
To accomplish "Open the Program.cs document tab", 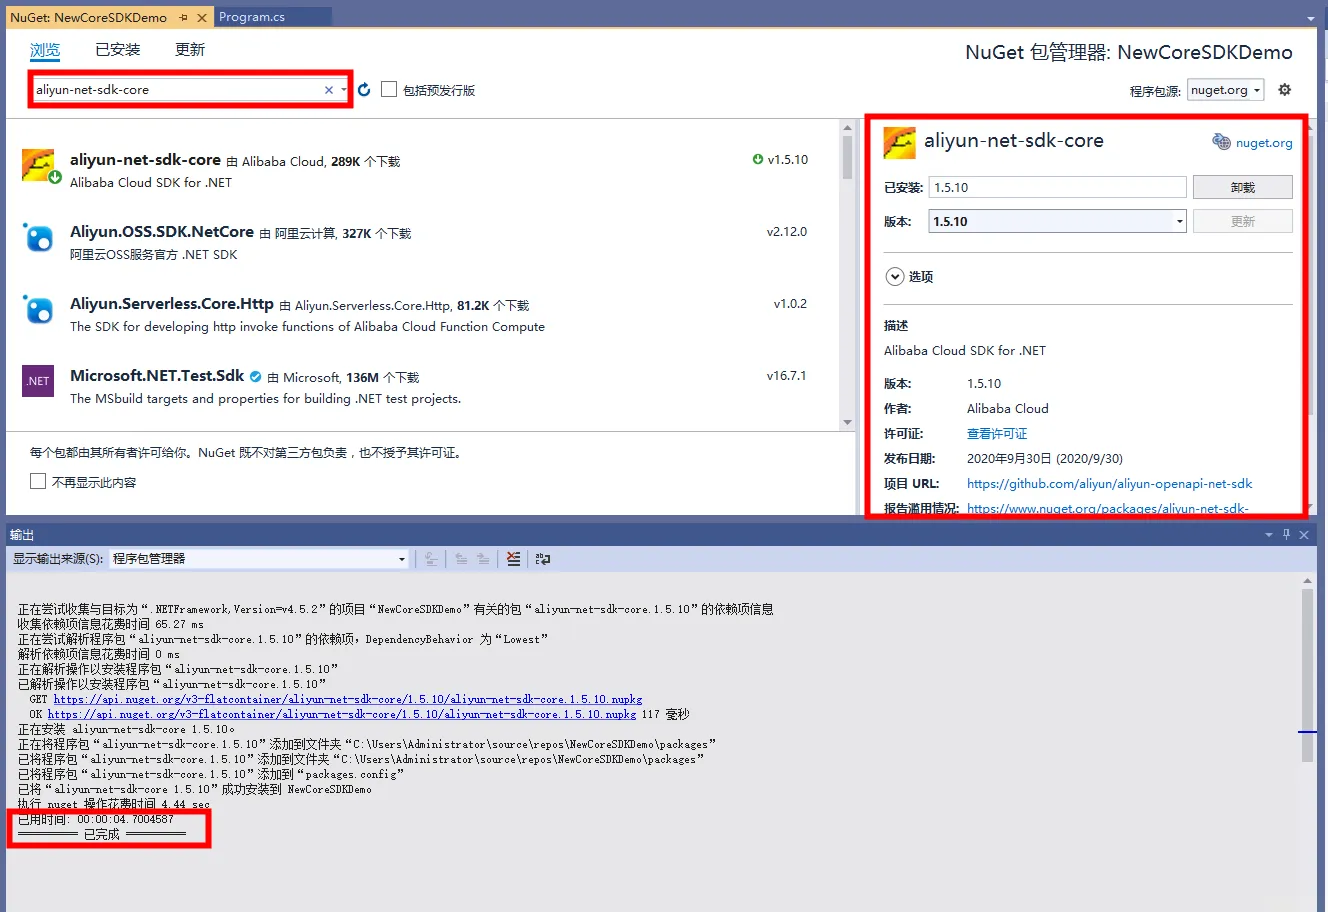I will pyautogui.click(x=252, y=17).
